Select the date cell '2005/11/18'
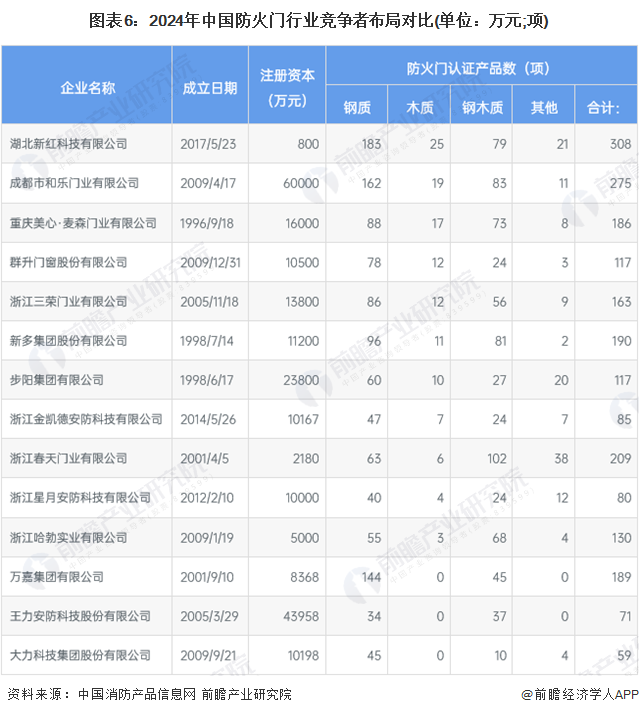Image resolution: width=639 pixels, height=715 pixels. tap(209, 302)
